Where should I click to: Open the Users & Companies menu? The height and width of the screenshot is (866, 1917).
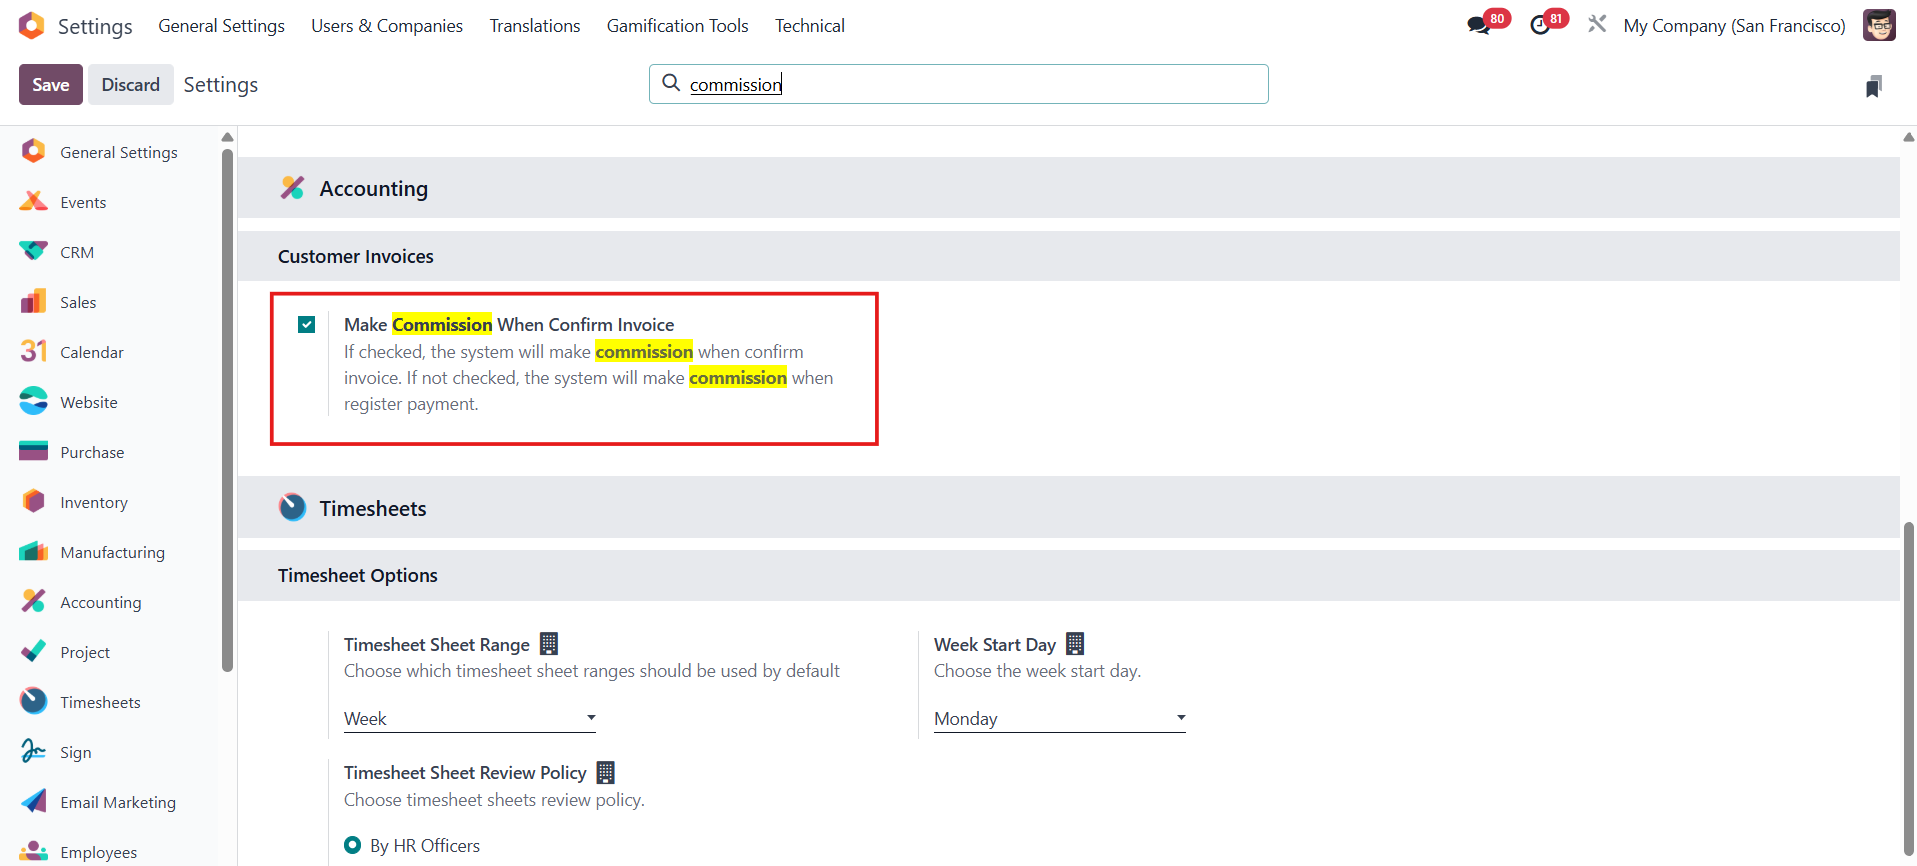point(386,26)
